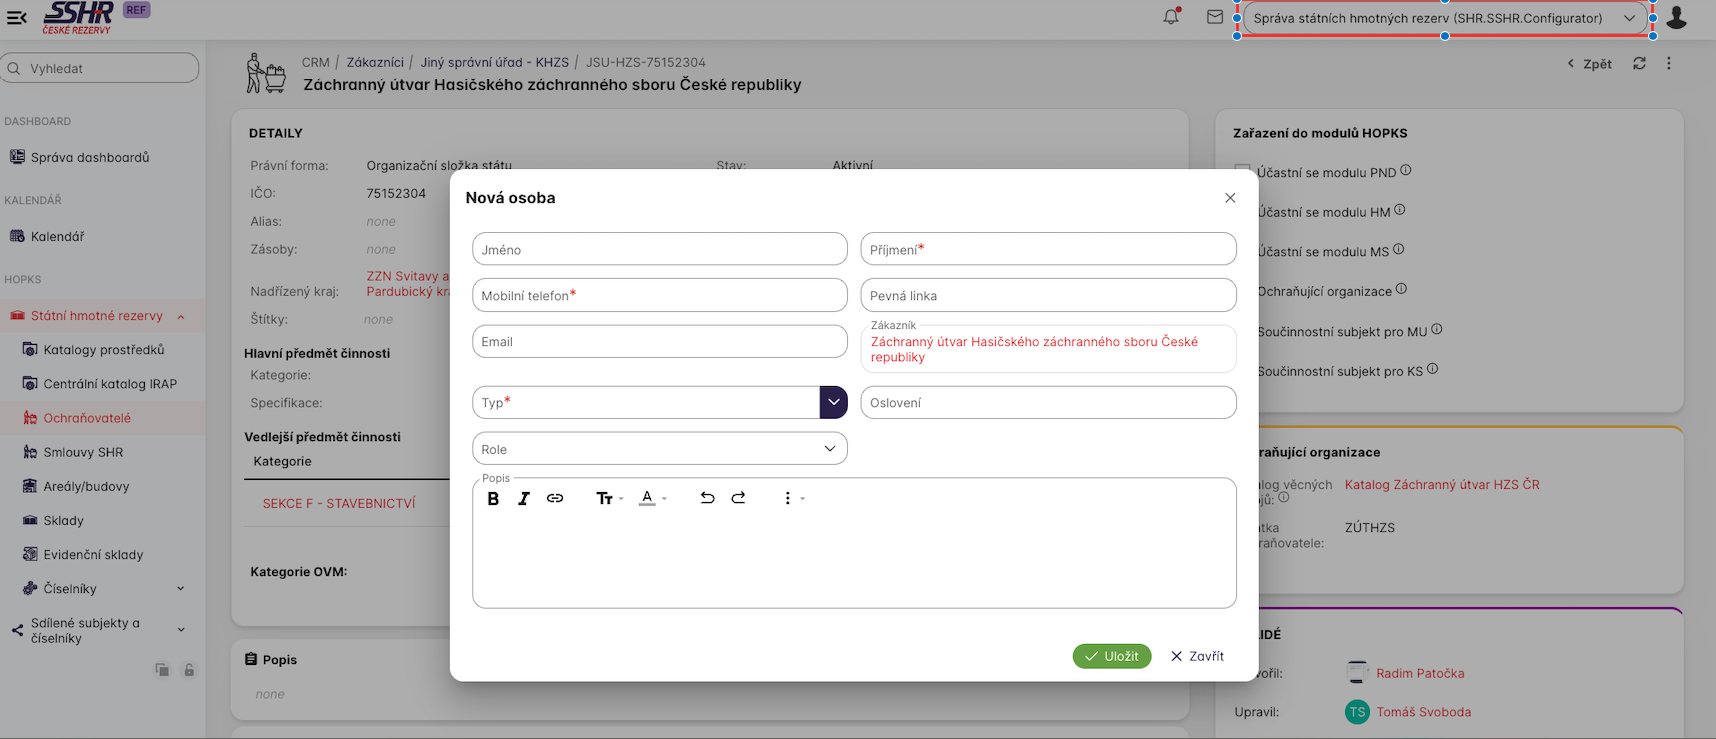
Task: Open the Role dropdown
Action: [x=659, y=449]
